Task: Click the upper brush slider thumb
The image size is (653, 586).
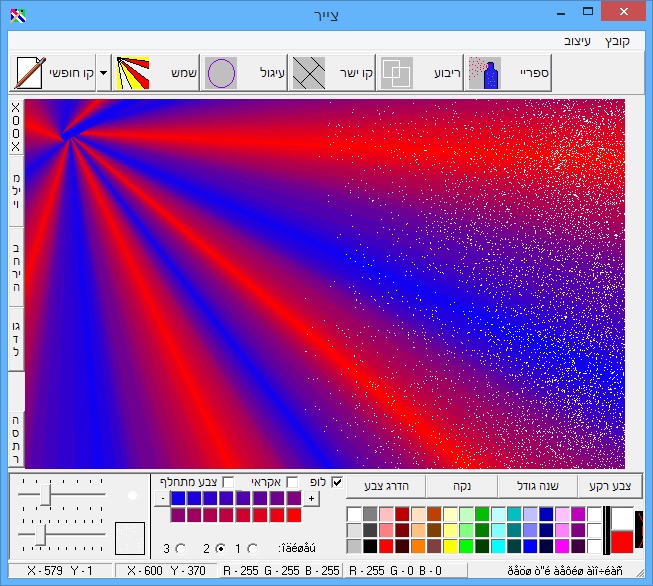Action: [45, 494]
